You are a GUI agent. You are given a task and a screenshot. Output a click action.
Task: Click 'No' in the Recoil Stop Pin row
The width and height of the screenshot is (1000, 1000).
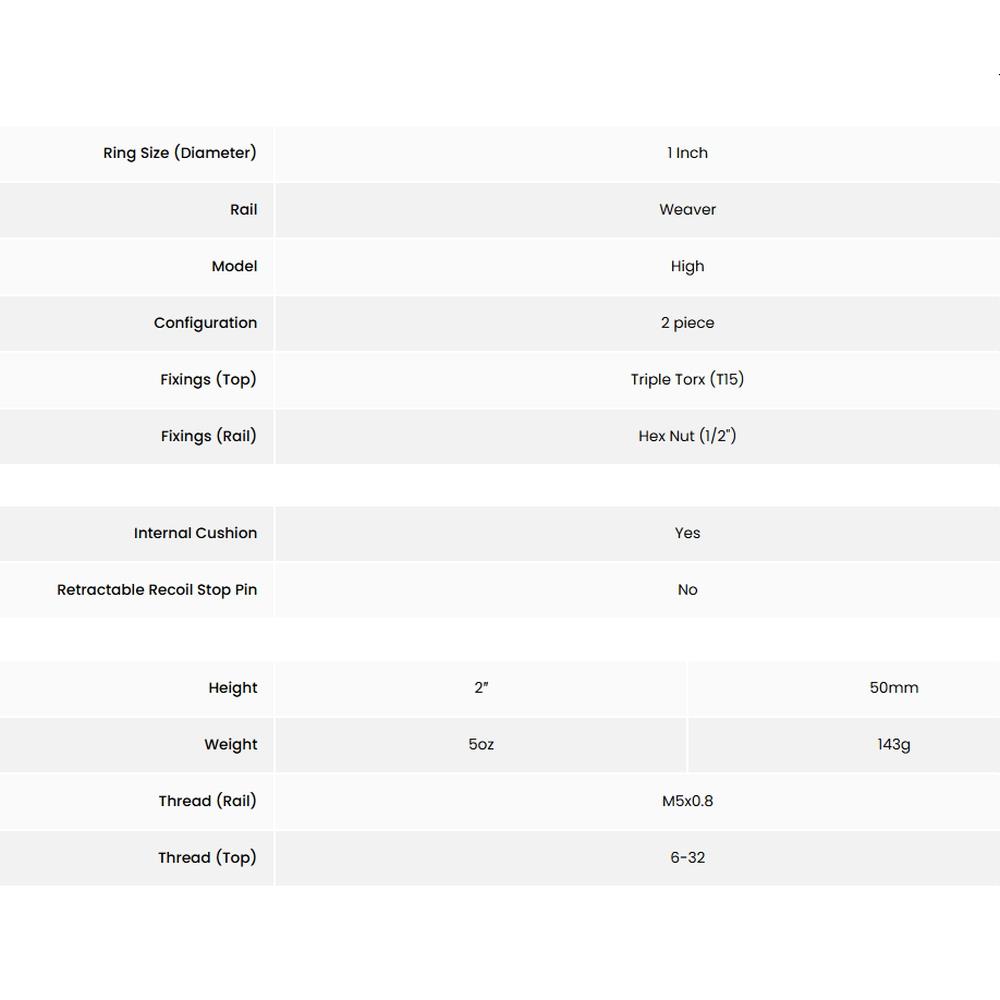click(x=687, y=590)
